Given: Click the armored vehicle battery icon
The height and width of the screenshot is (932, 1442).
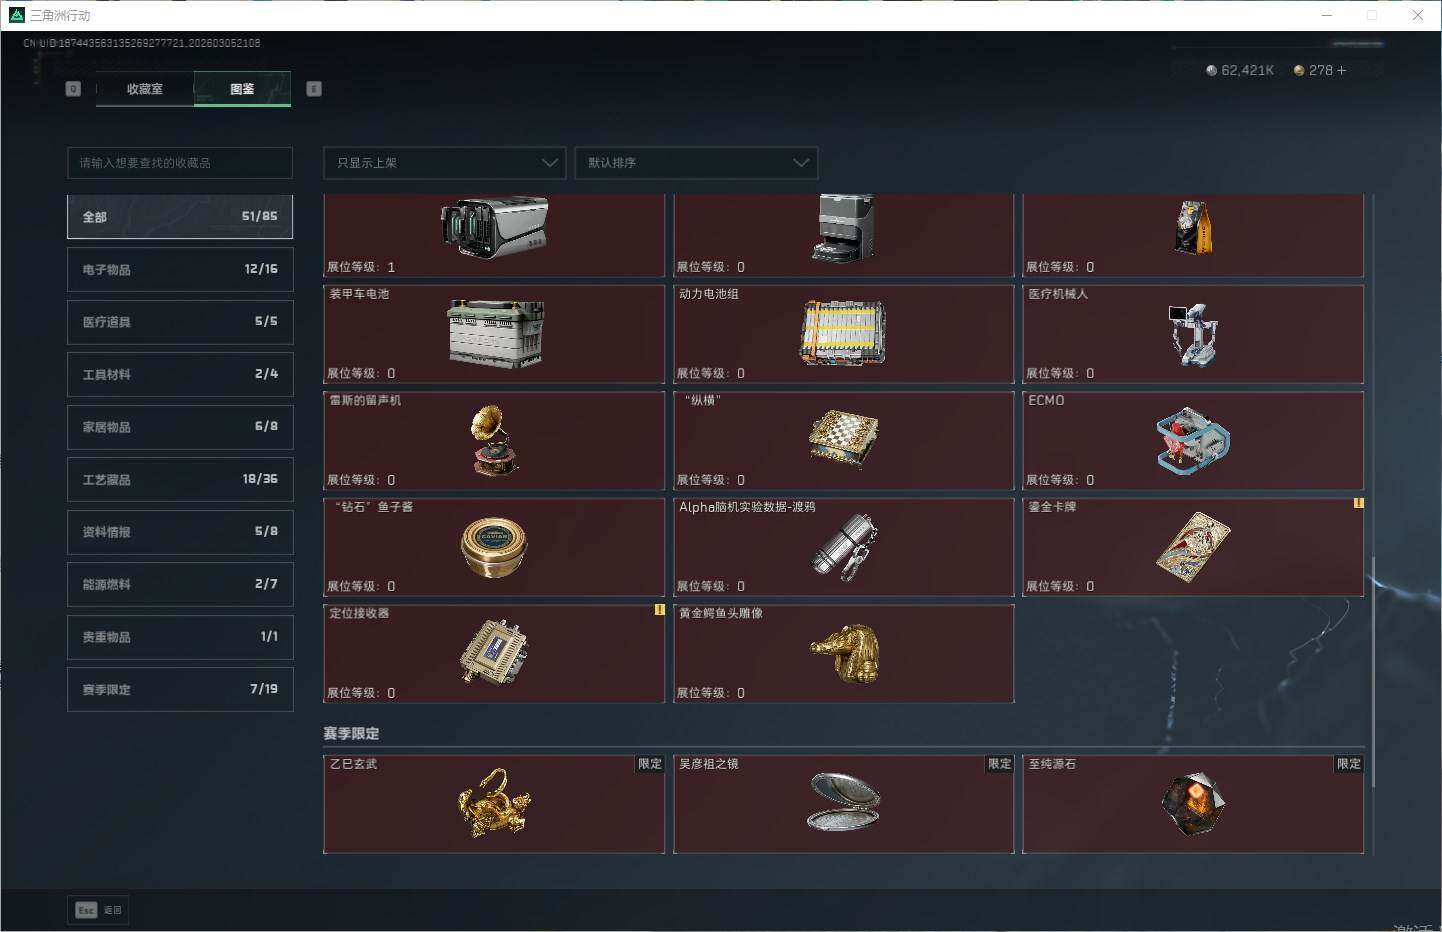Looking at the screenshot, I should (494, 334).
